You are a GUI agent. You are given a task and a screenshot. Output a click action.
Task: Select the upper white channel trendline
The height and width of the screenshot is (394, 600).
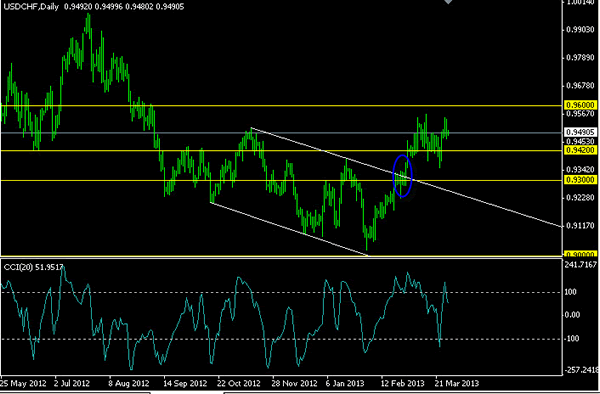click(406, 177)
